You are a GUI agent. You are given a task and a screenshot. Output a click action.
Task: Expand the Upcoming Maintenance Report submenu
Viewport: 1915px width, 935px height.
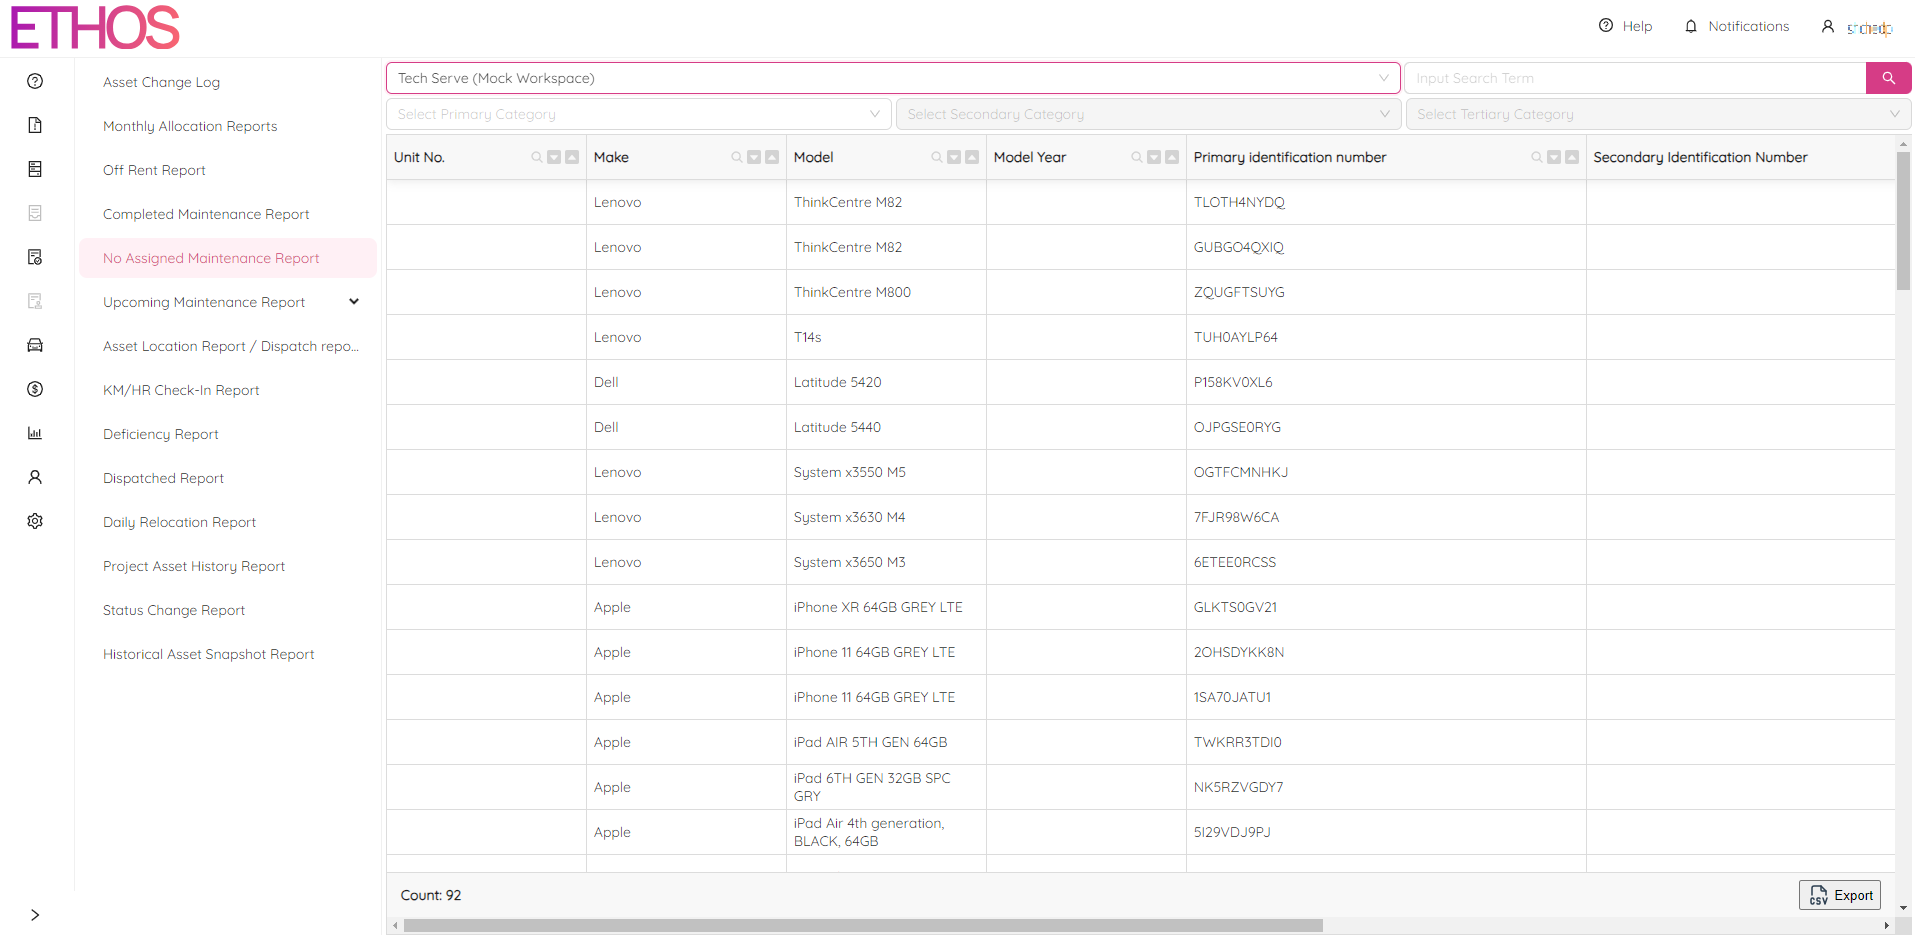354,302
